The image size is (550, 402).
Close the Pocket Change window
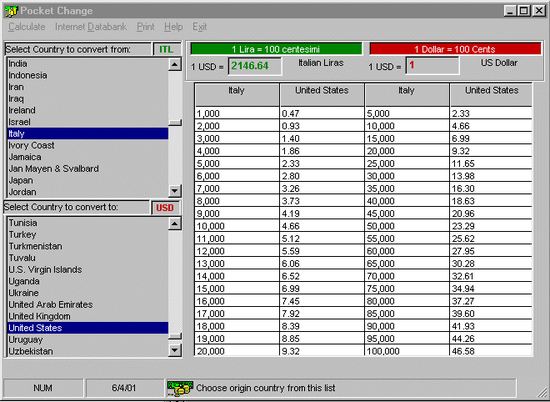coord(538,11)
